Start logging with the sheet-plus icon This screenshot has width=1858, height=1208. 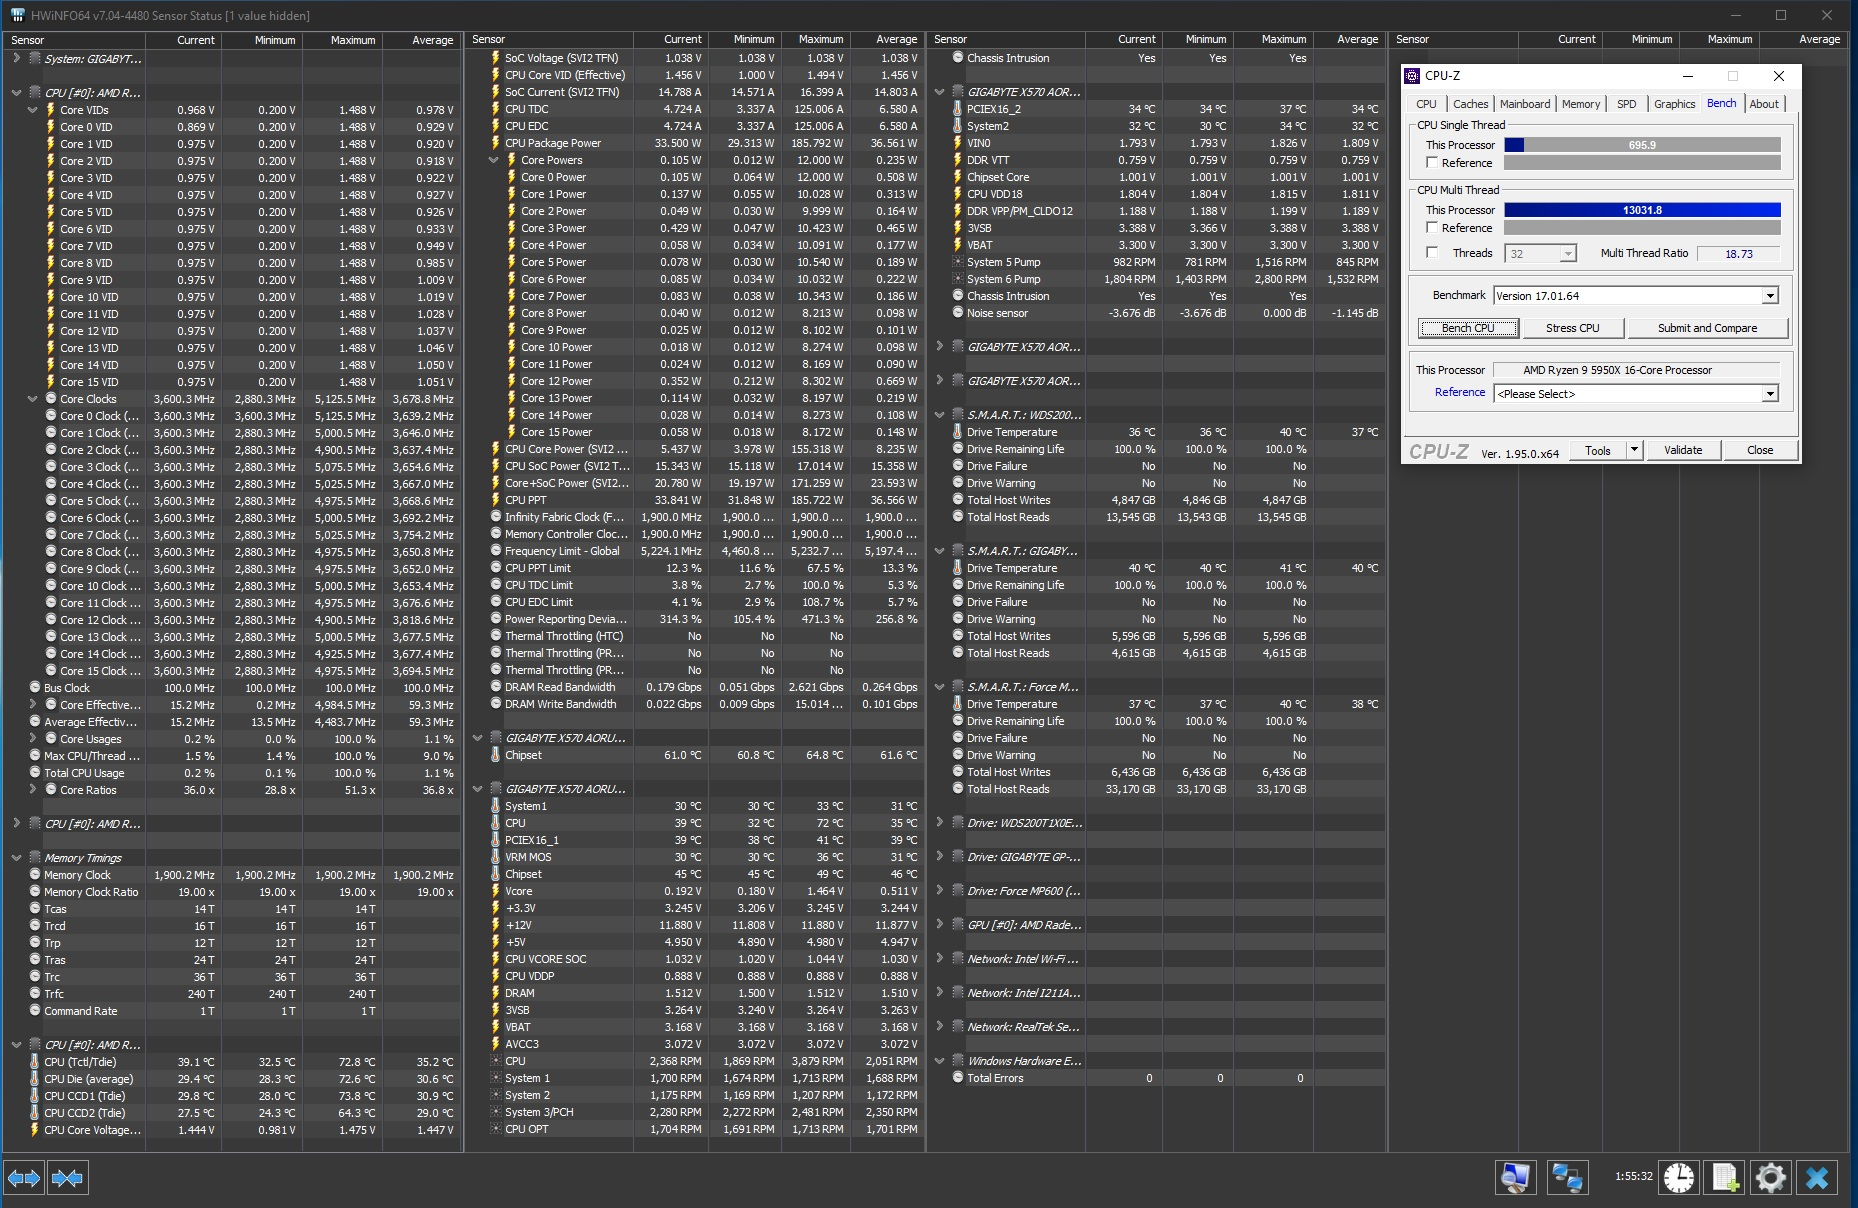point(1725,1178)
